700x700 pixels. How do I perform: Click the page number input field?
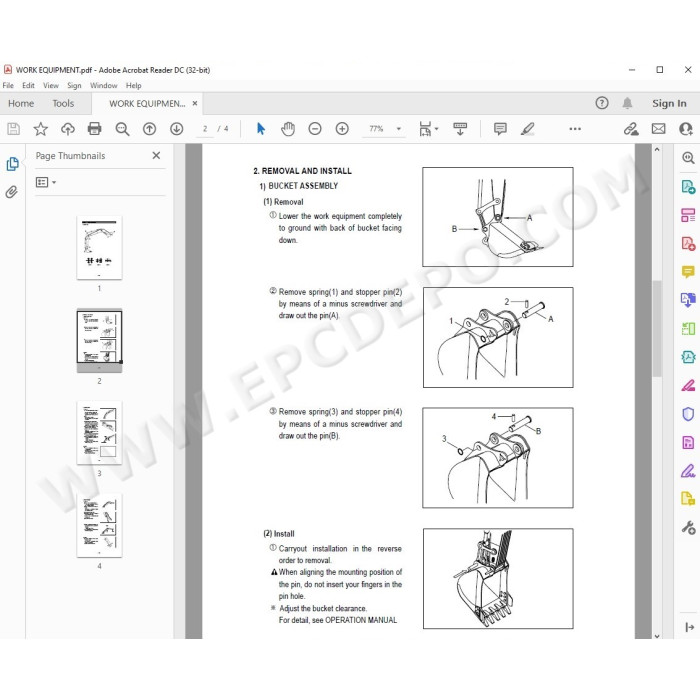pos(205,129)
